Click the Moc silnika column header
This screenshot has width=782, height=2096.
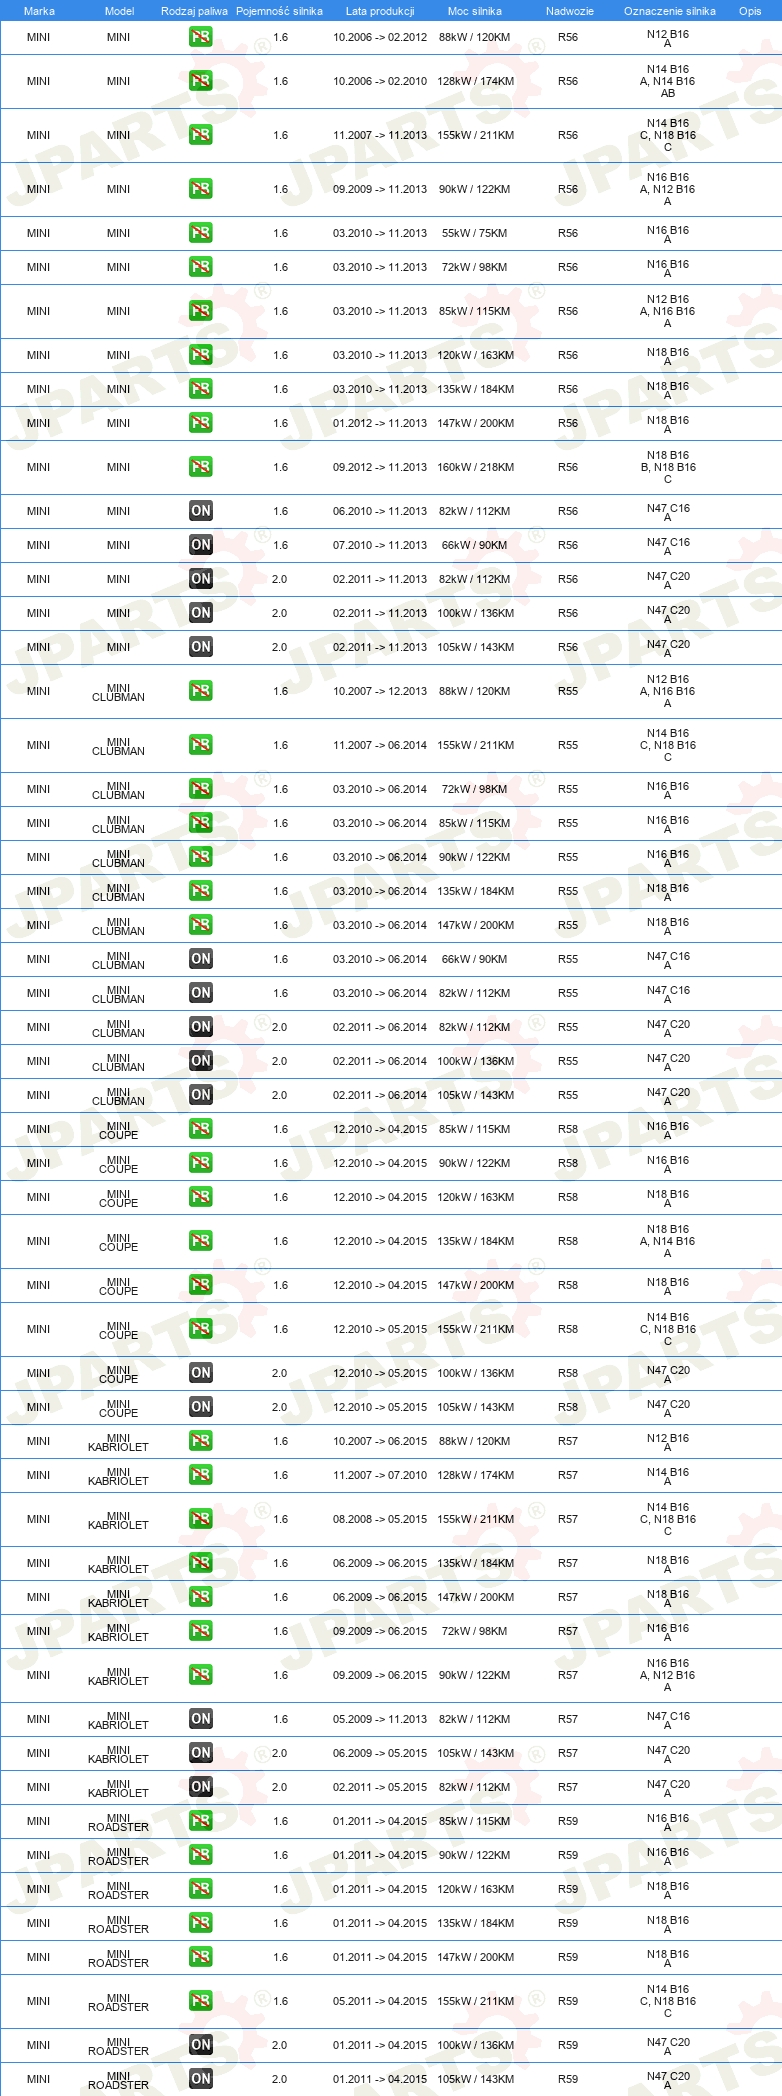coord(475,11)
